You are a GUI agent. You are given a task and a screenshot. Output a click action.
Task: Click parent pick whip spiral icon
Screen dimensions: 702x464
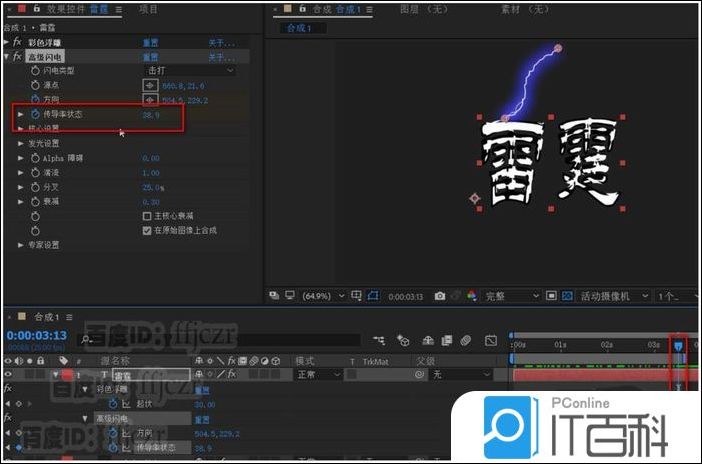click(x=419, y=374)
